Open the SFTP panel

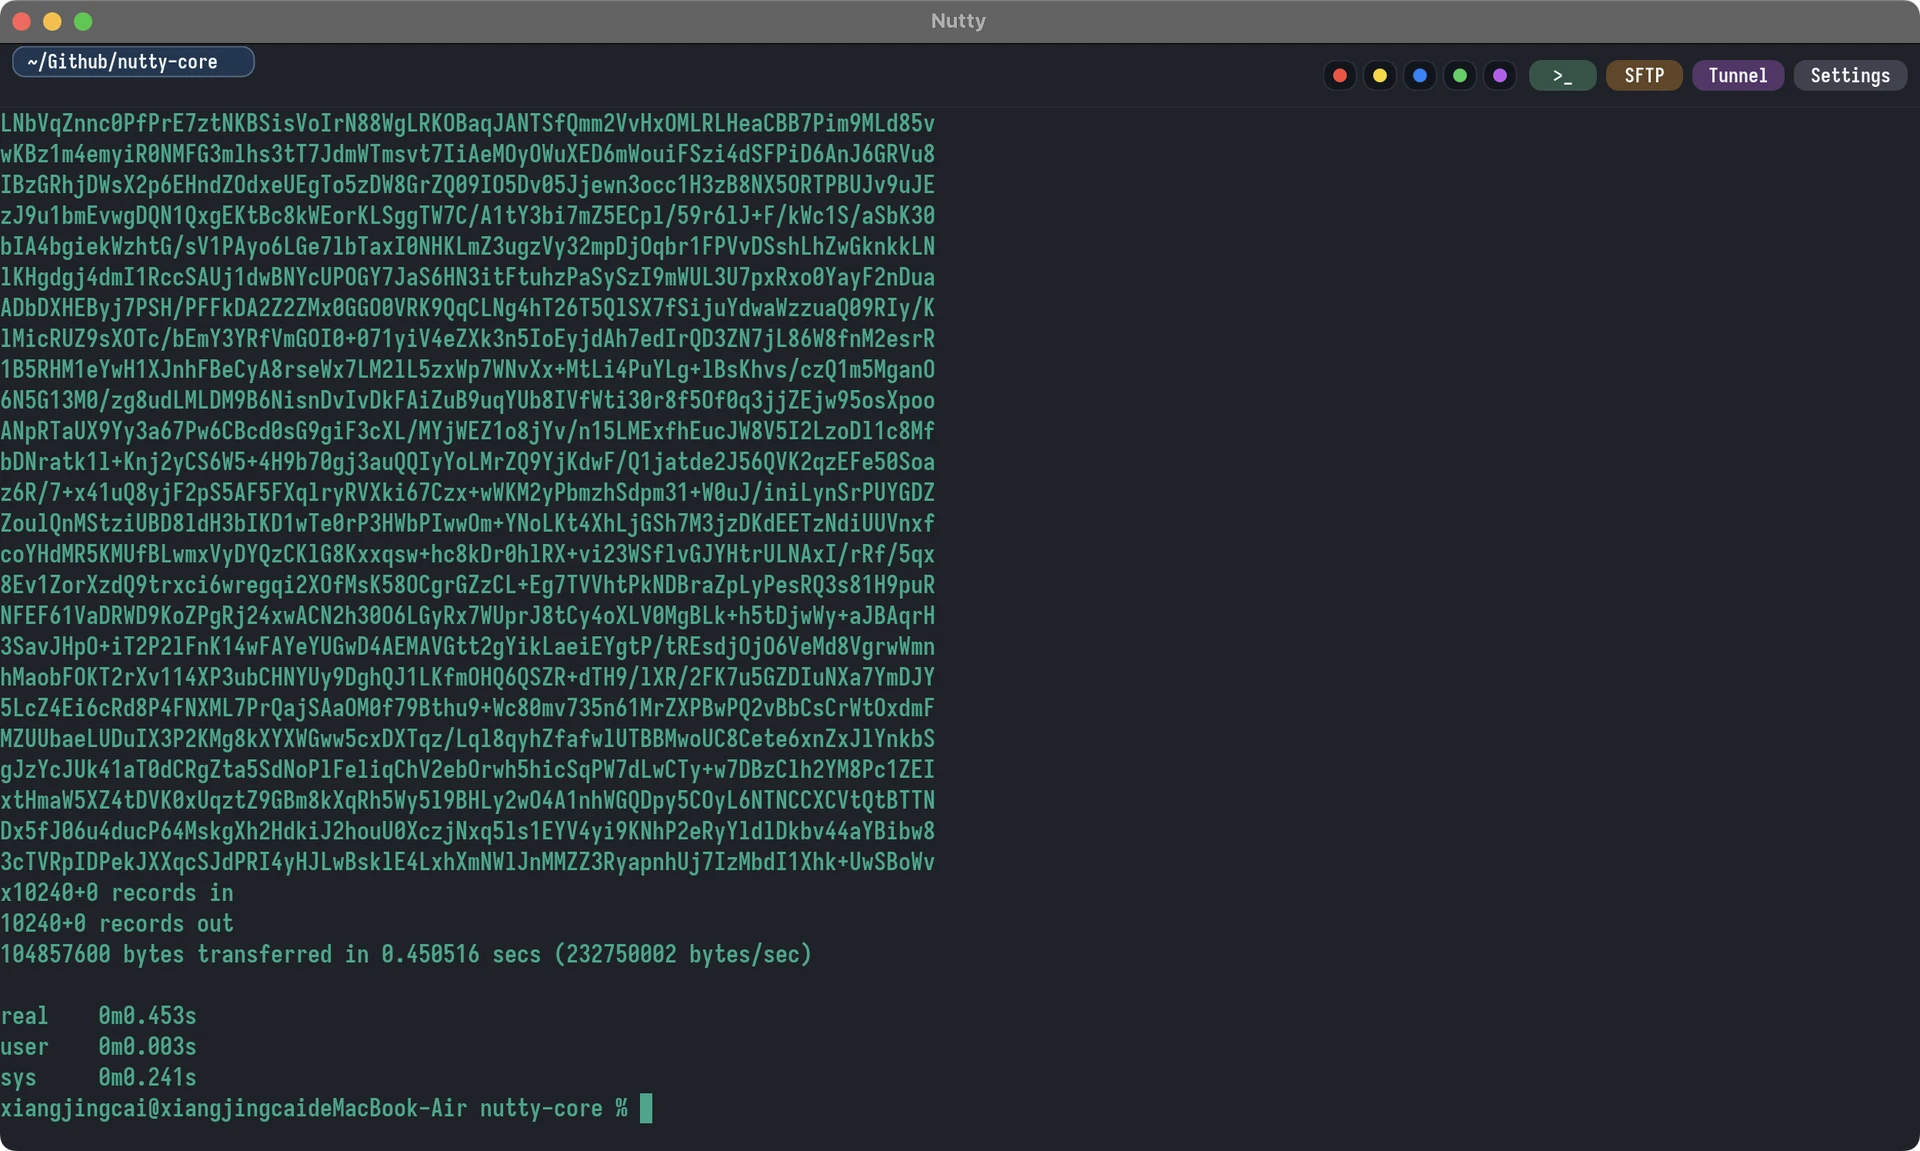coord(1644,76)
